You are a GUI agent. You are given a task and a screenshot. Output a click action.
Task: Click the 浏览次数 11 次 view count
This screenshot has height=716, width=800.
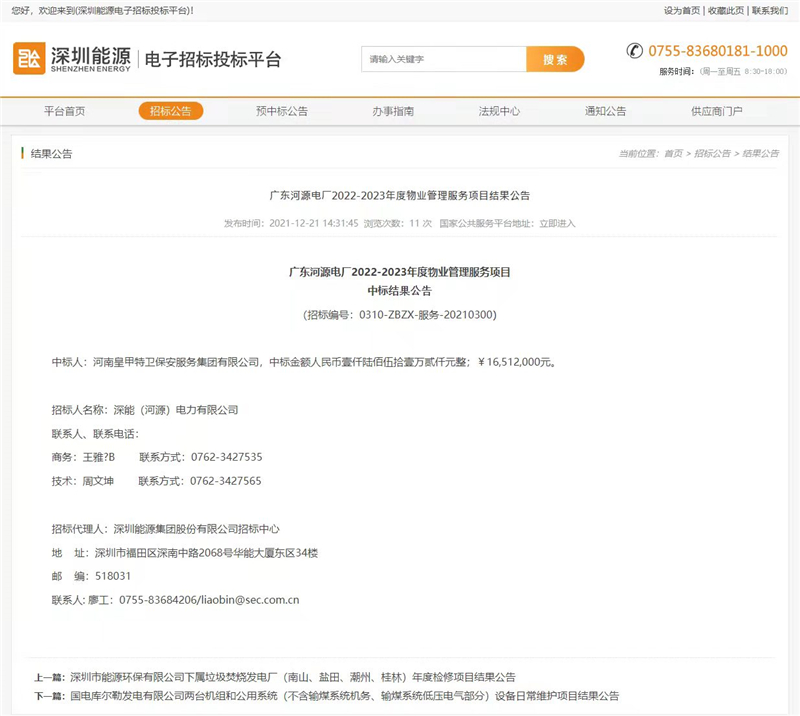[x=398, y=224]
